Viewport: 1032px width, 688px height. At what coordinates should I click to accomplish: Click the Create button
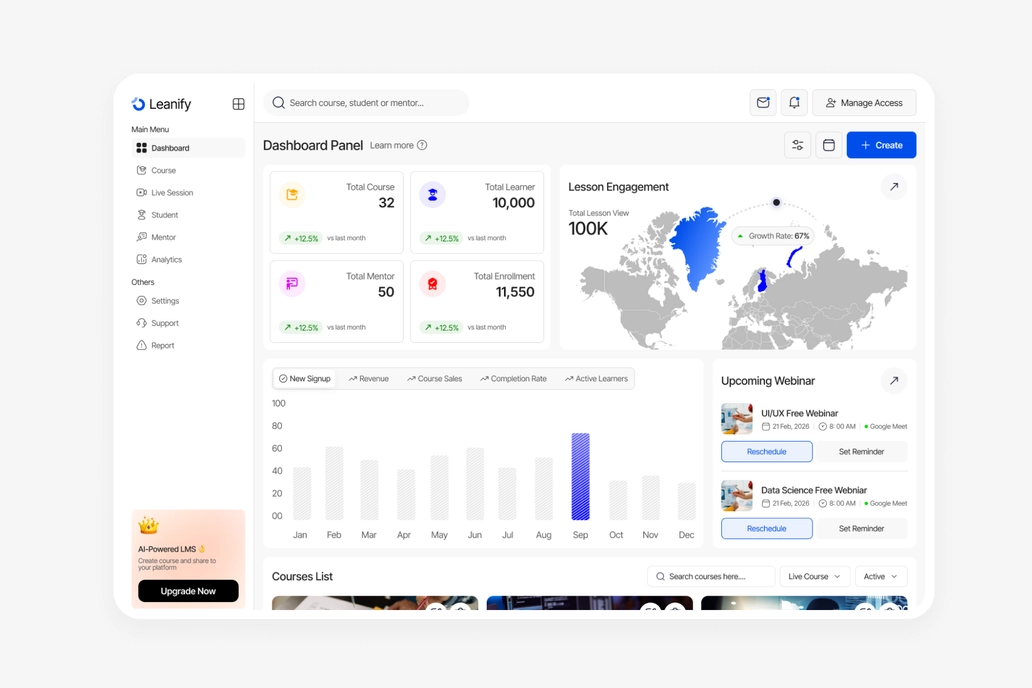[x=881, y=145]
